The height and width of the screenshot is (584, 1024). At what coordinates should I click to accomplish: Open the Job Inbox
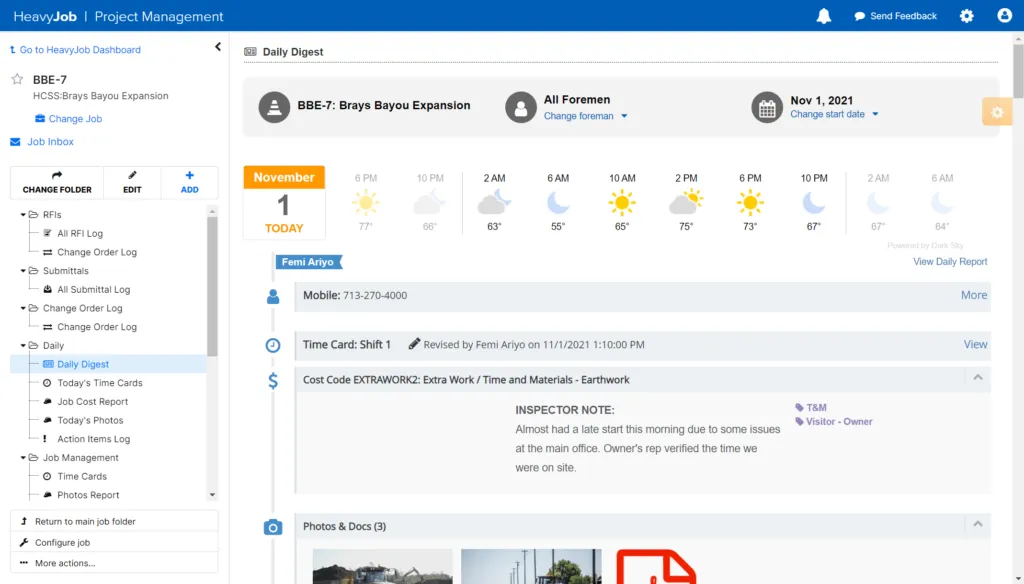[42, 142]
